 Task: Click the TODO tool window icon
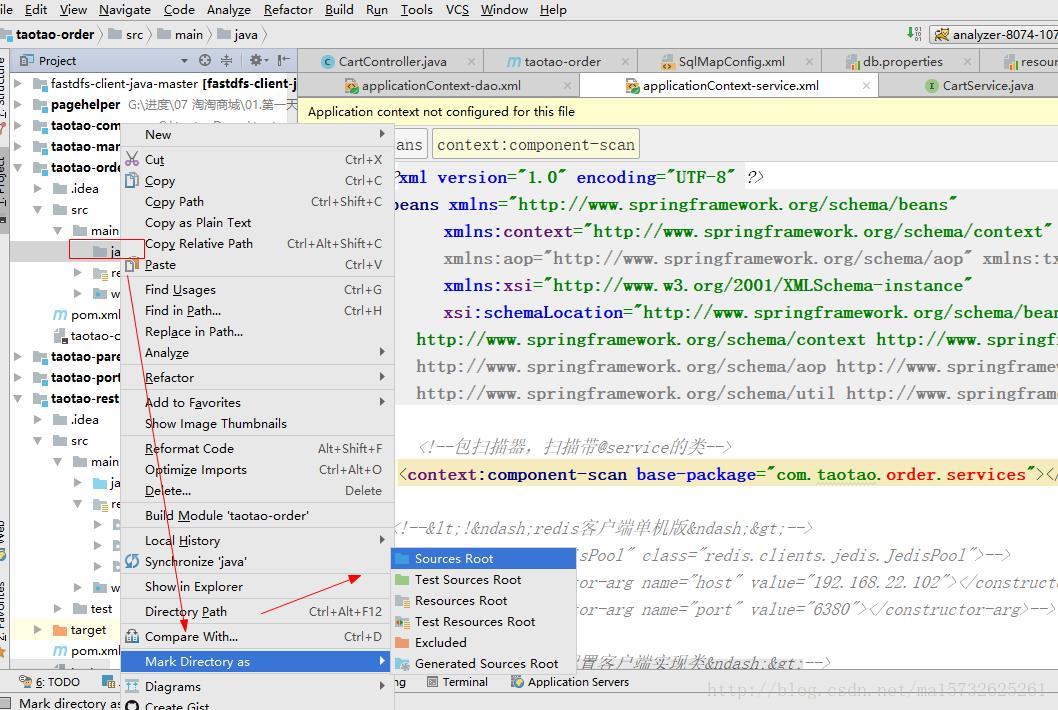[x=26, y=682]
